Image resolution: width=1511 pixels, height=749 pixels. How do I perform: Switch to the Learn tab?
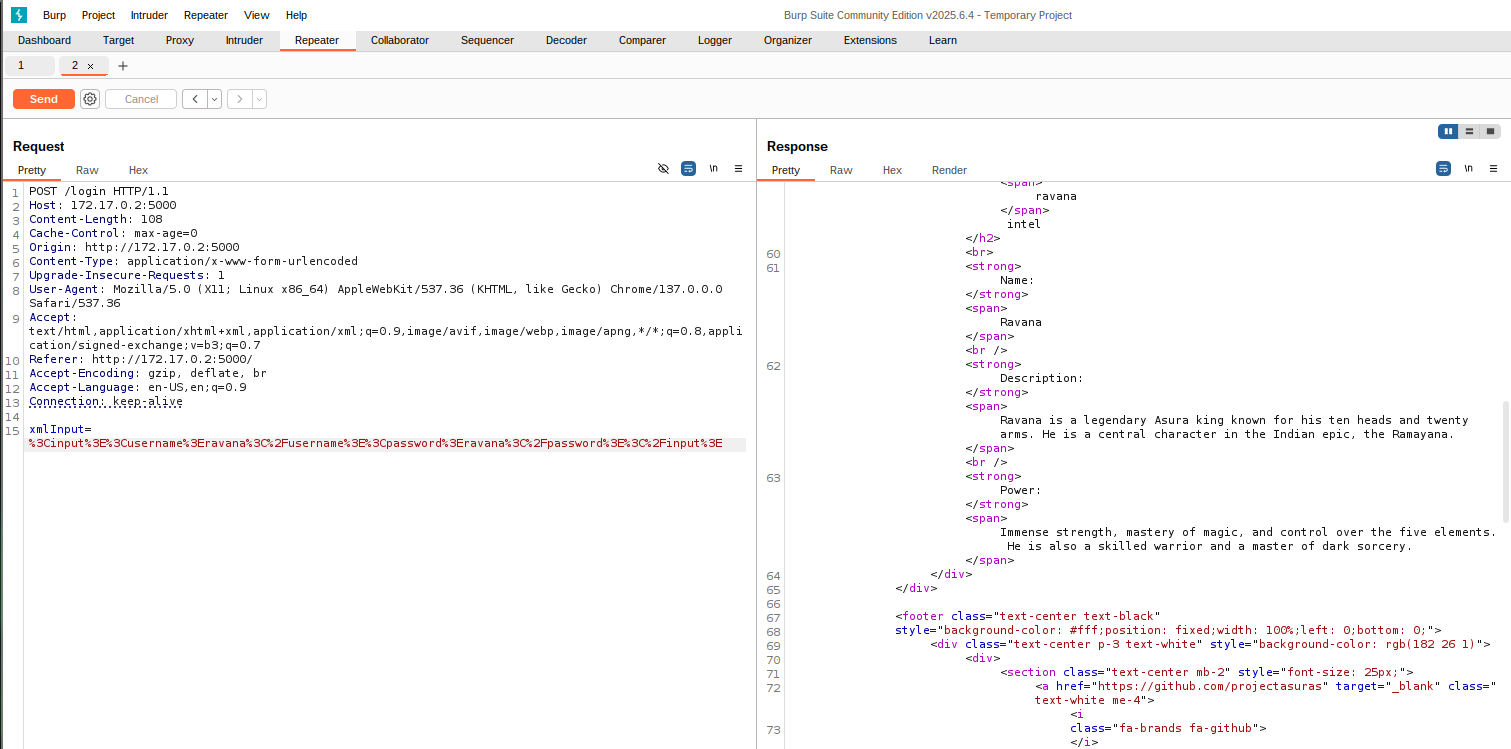[943, 40]
